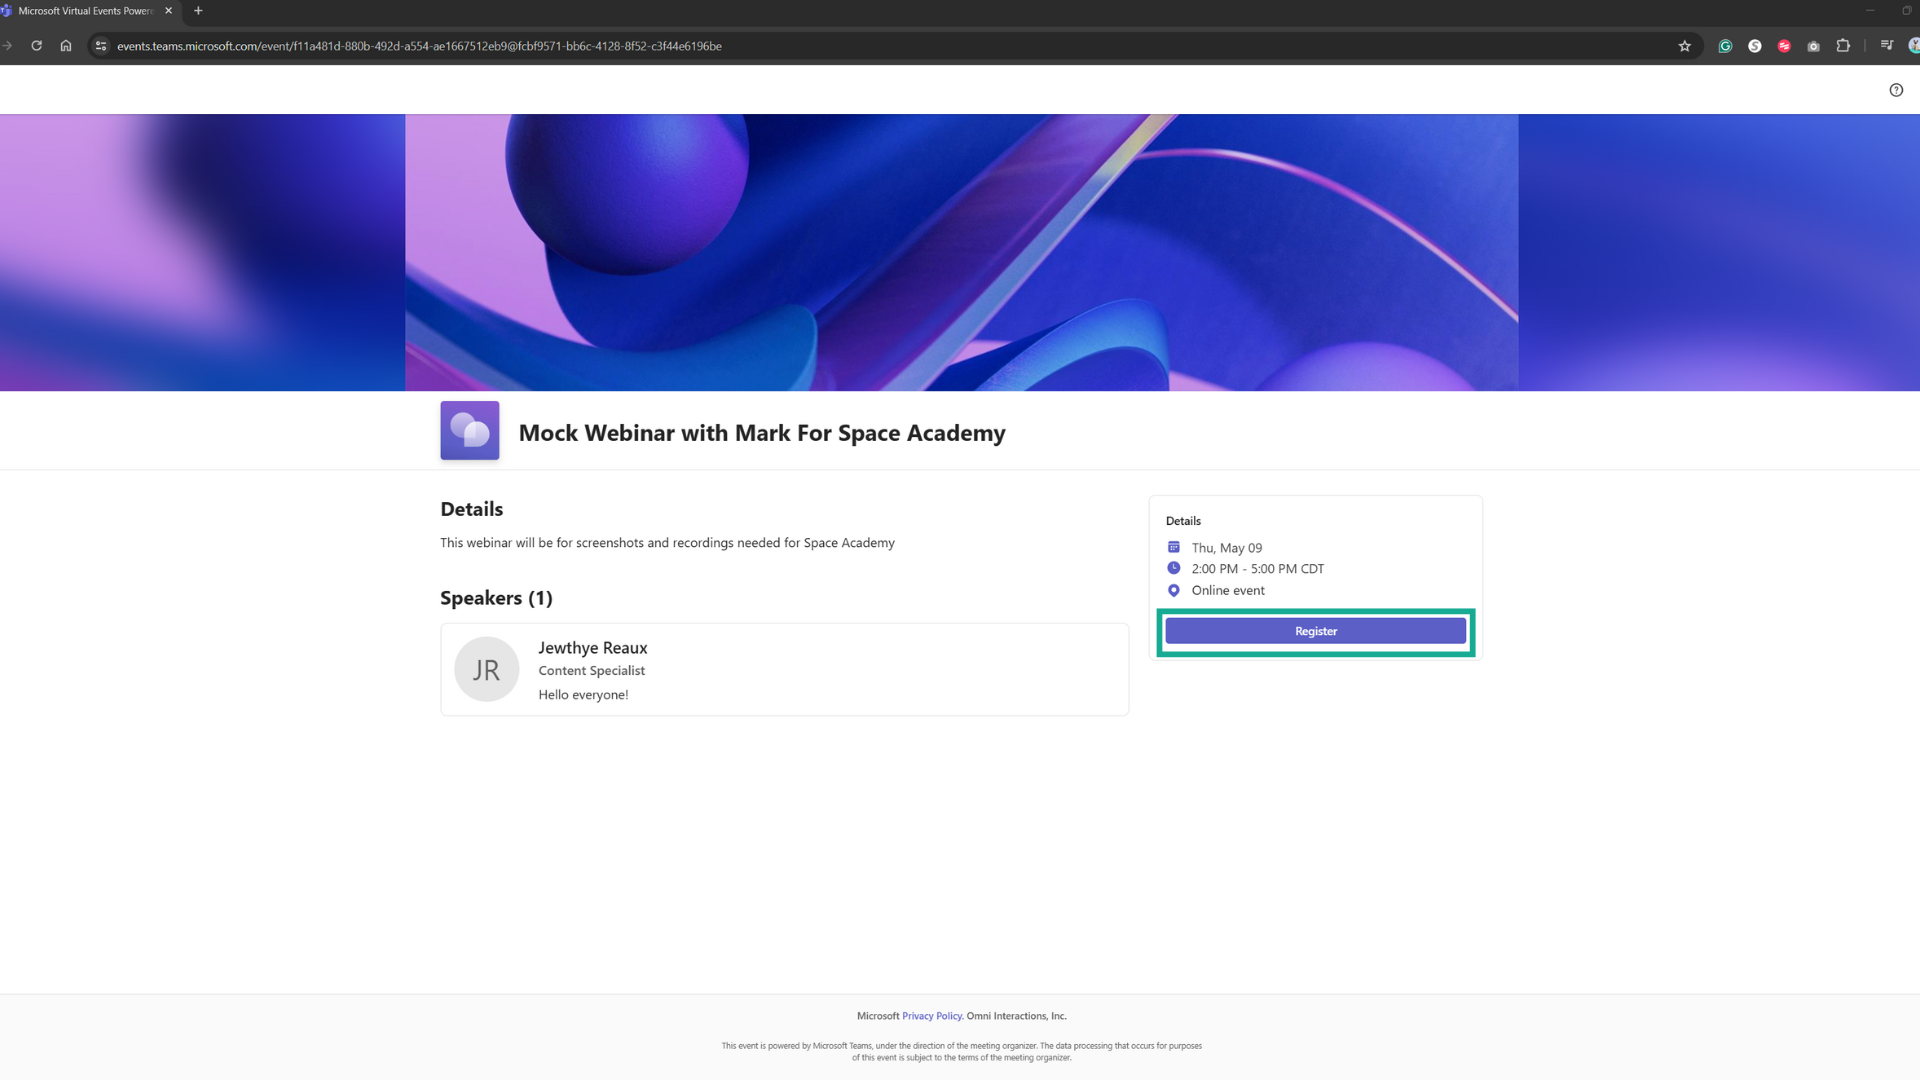Open the media controls icon
1920x1080 pixels.
coord(1887,45)
